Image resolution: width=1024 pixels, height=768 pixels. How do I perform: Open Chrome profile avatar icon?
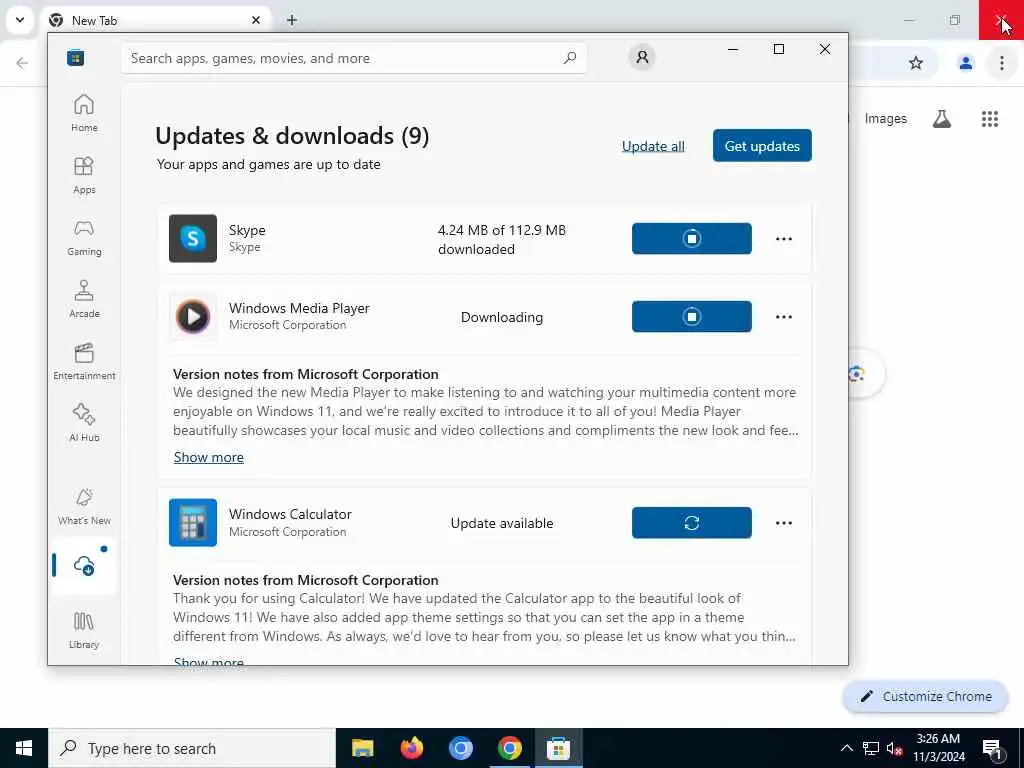[965, 63]
